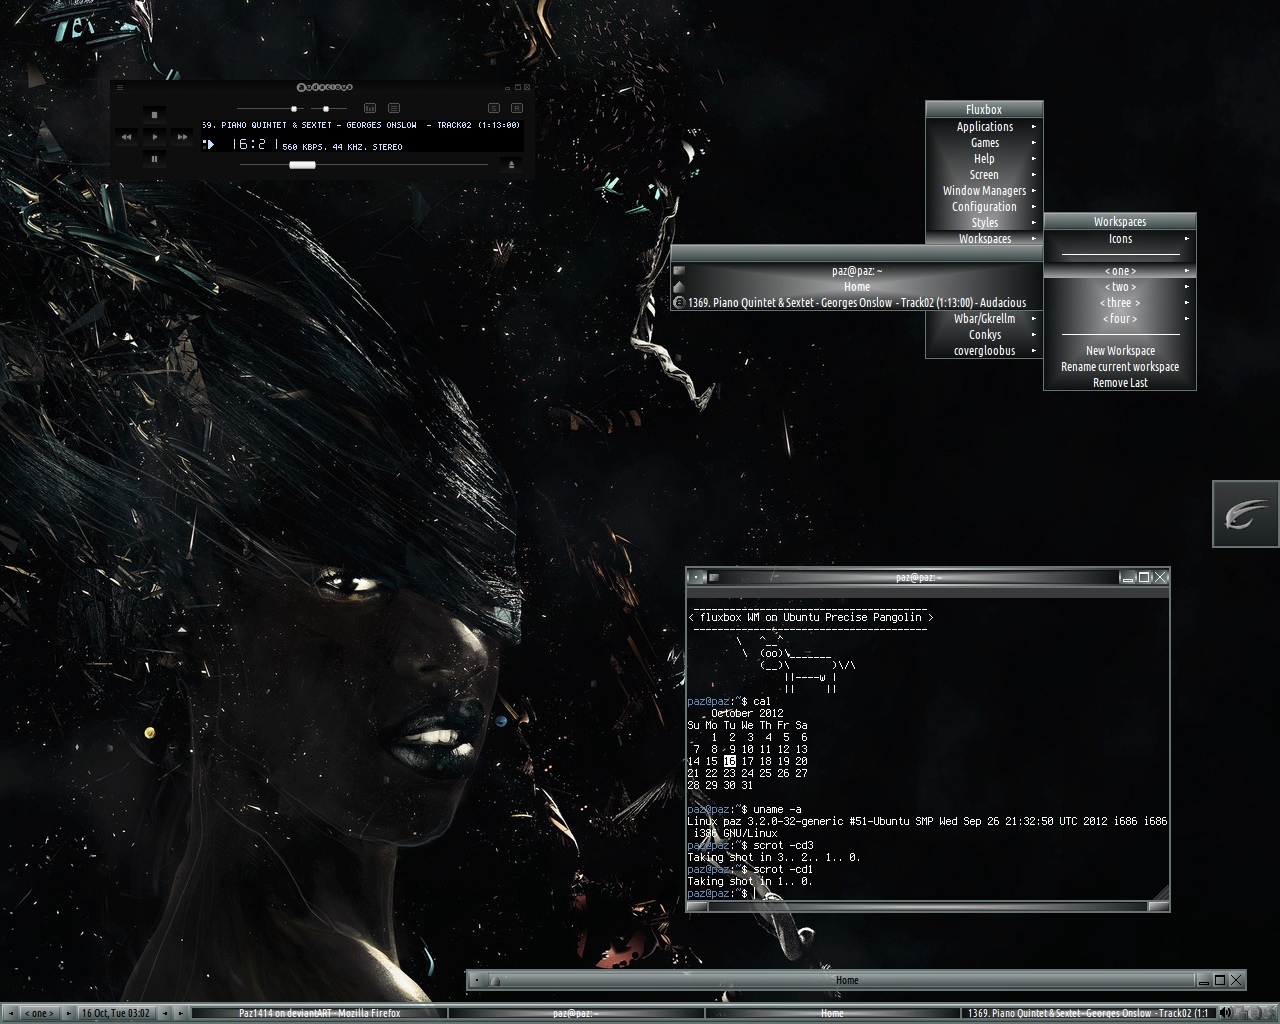
Task: Toggle the Audacious playlist window
Action: click(394, 108)
